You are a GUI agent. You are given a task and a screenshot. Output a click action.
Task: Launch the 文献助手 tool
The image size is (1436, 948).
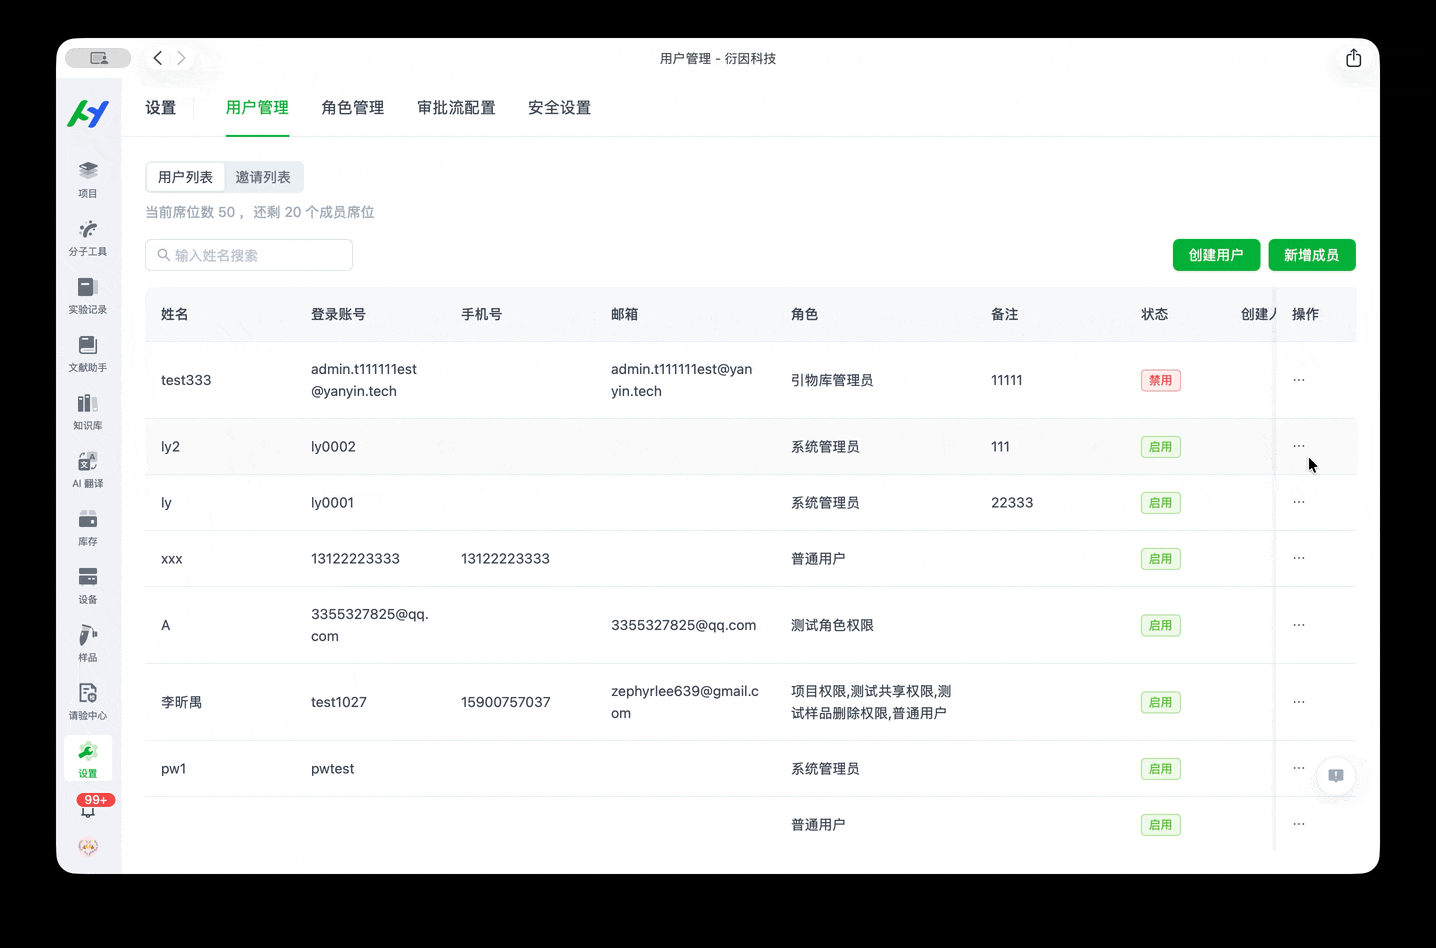88,353
